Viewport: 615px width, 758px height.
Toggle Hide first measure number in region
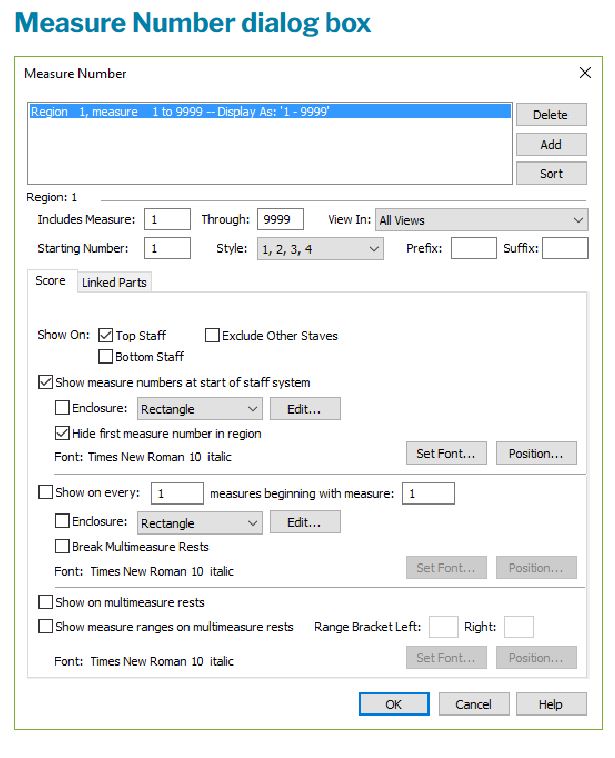62,434
